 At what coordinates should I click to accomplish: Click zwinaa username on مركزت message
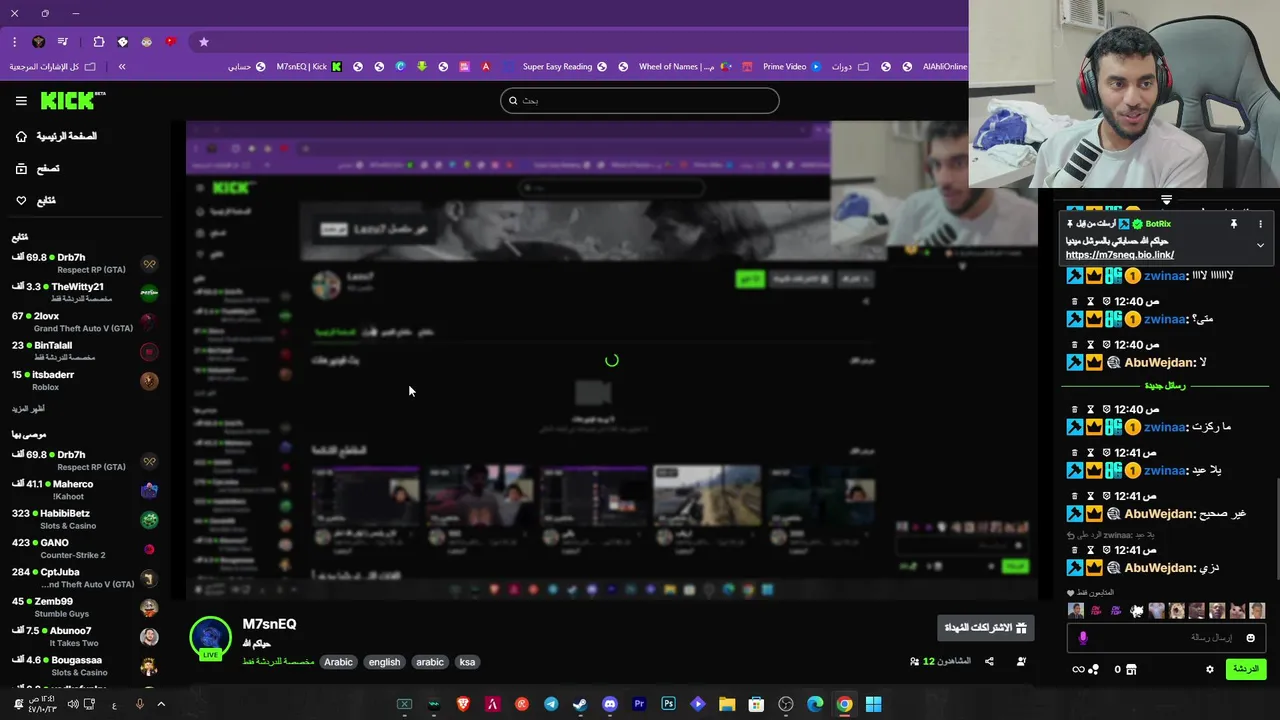pos(1165,427)
